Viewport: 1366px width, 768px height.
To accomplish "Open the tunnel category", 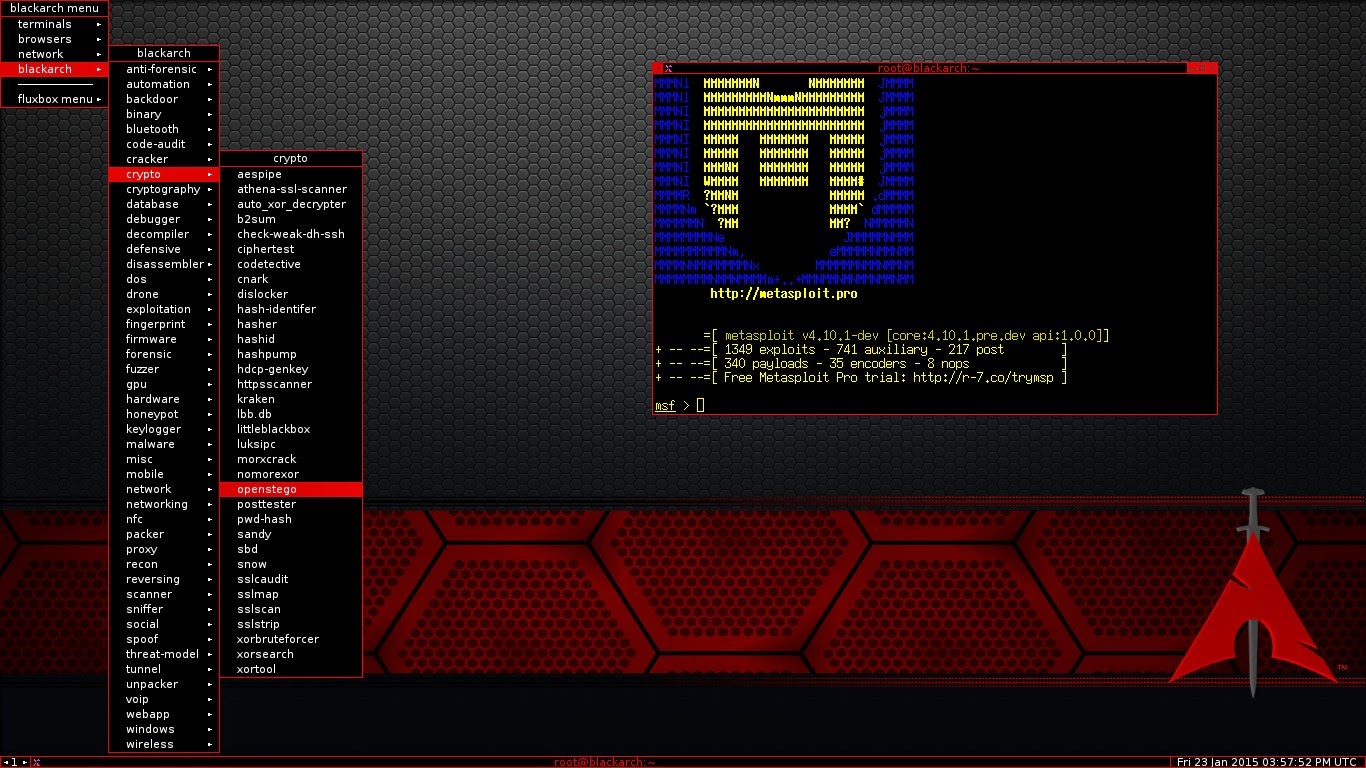I will point(164,669).
